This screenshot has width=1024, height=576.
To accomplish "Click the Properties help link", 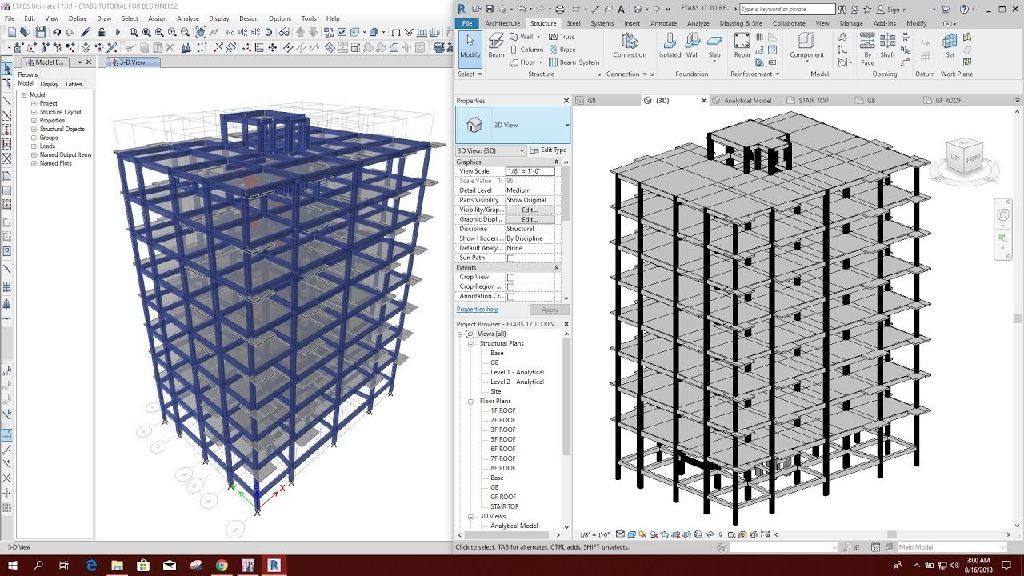I will point(478,309).
